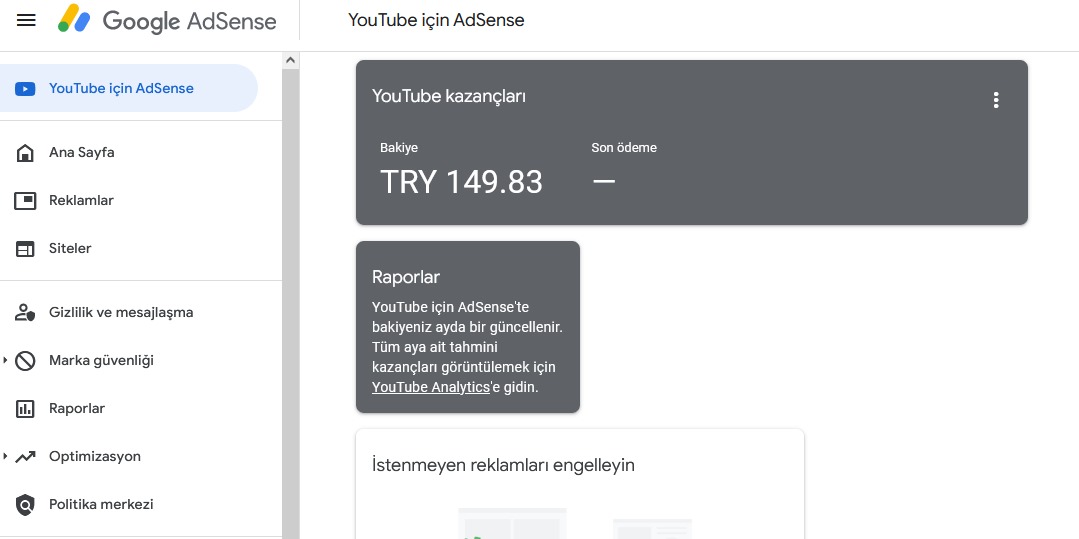The image size is (1079, 539).
Task: Click the Marka güvenliği block icon
Action: (x=25, y=361)
